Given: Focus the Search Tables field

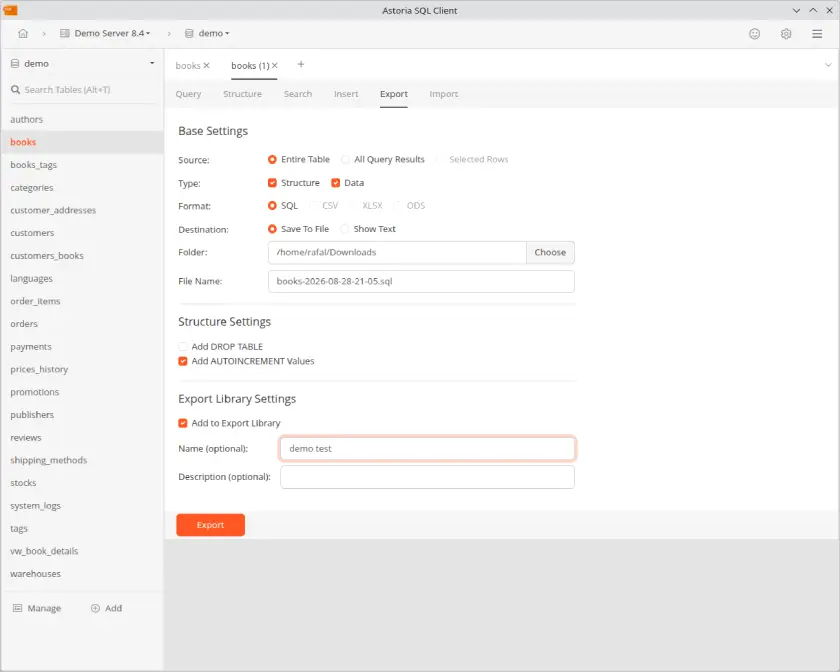Looking at the screenshot, I should pos(83,89).
